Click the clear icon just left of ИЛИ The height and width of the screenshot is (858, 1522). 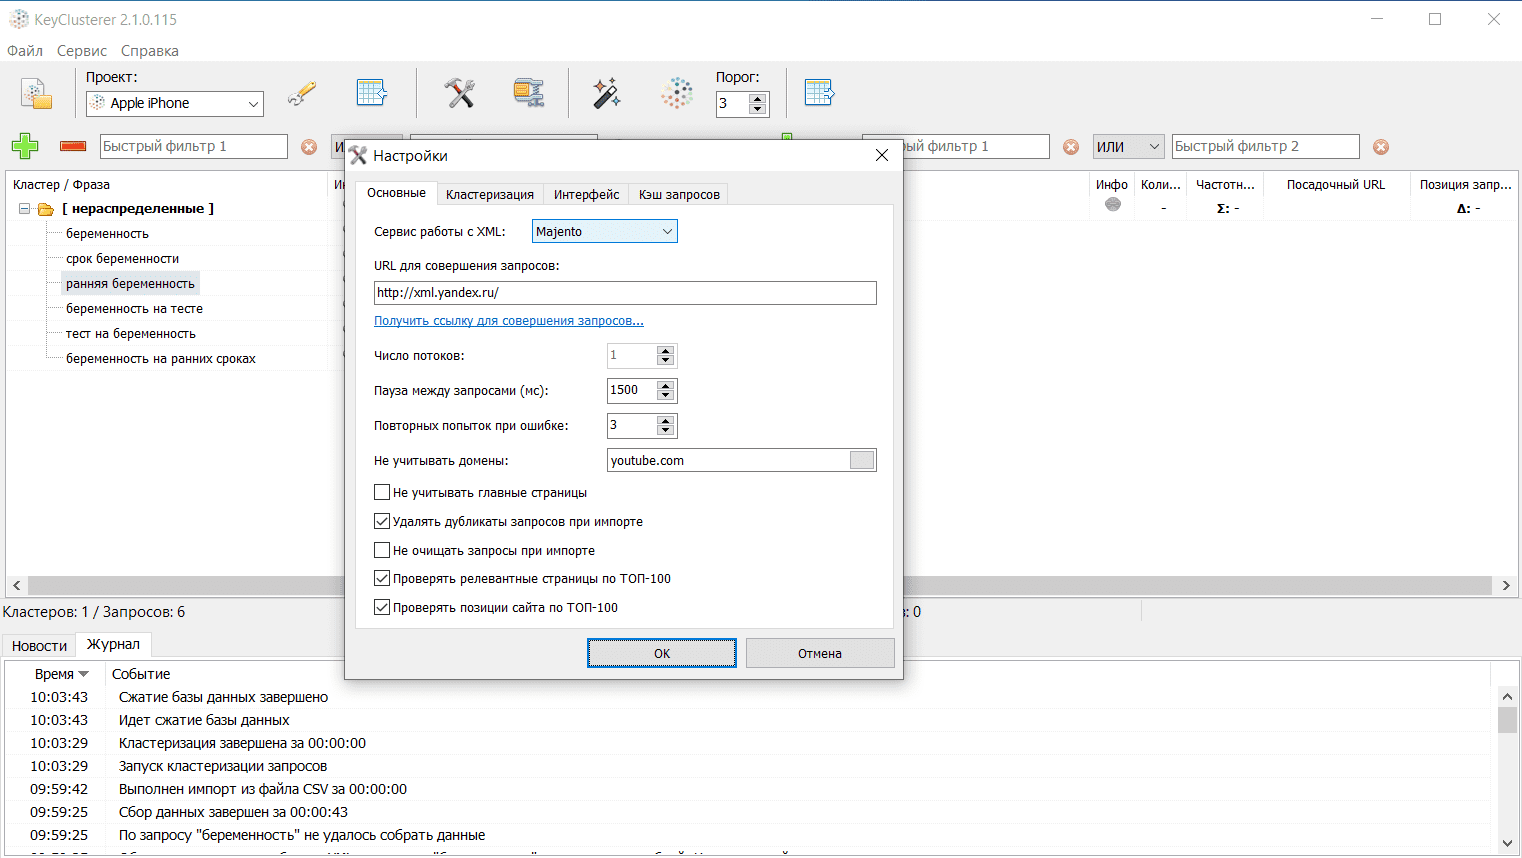pyautogui.click(x=1071, y=147)
